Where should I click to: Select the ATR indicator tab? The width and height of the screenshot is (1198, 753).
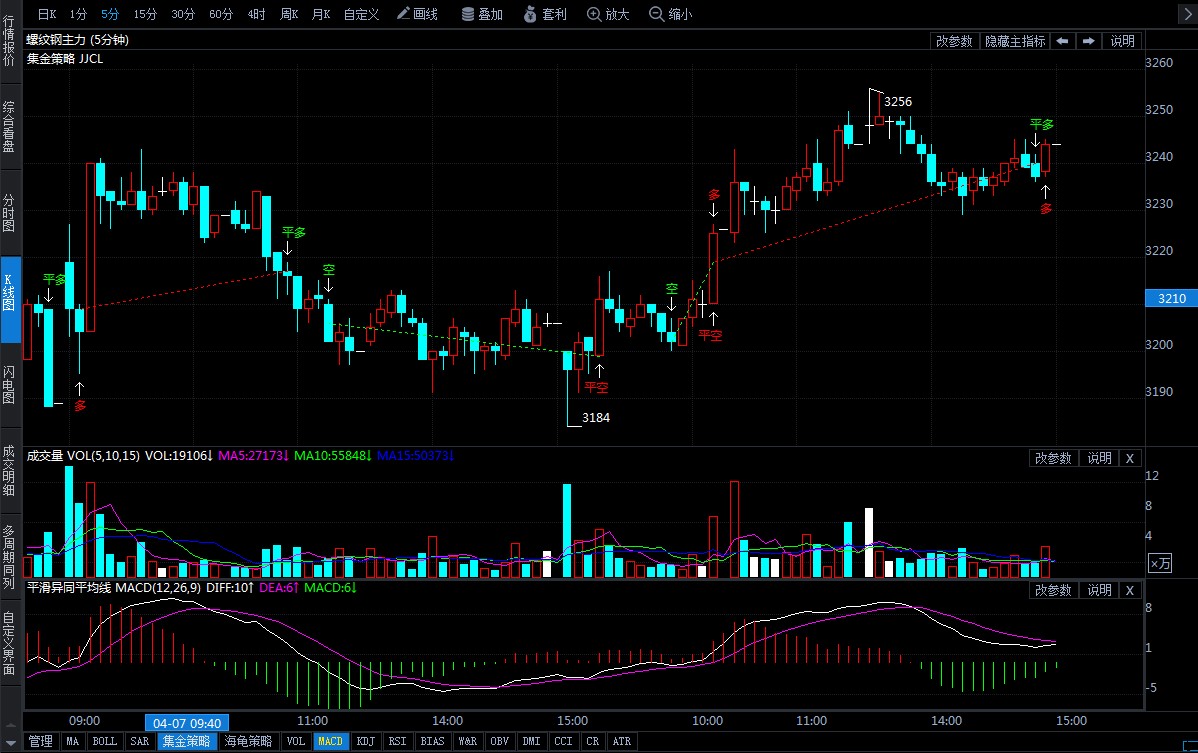(622, 742)
